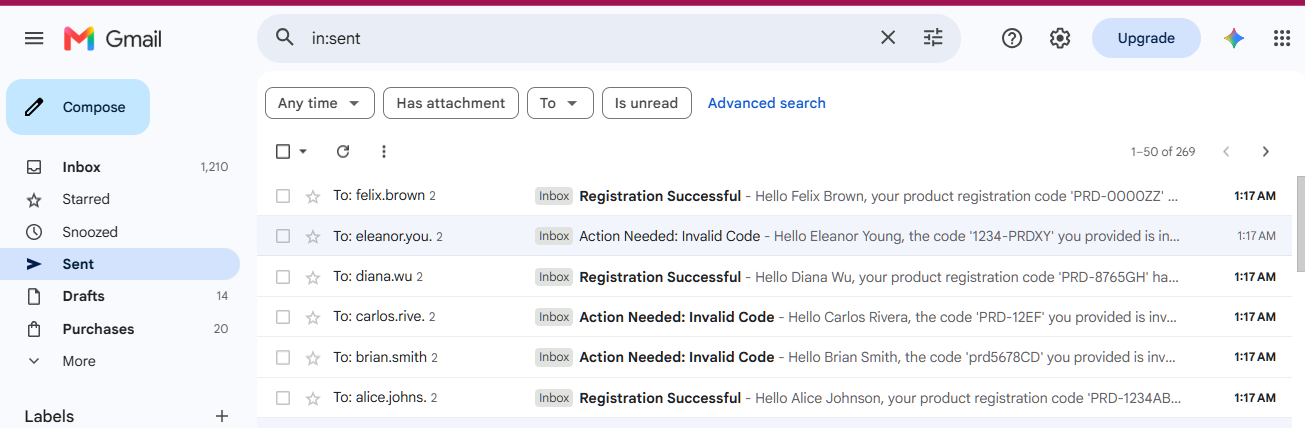Image resolution: width=1305 pixels, height=428 pixels.
Task: Show search options filter icon
Action: click(933, 38)
